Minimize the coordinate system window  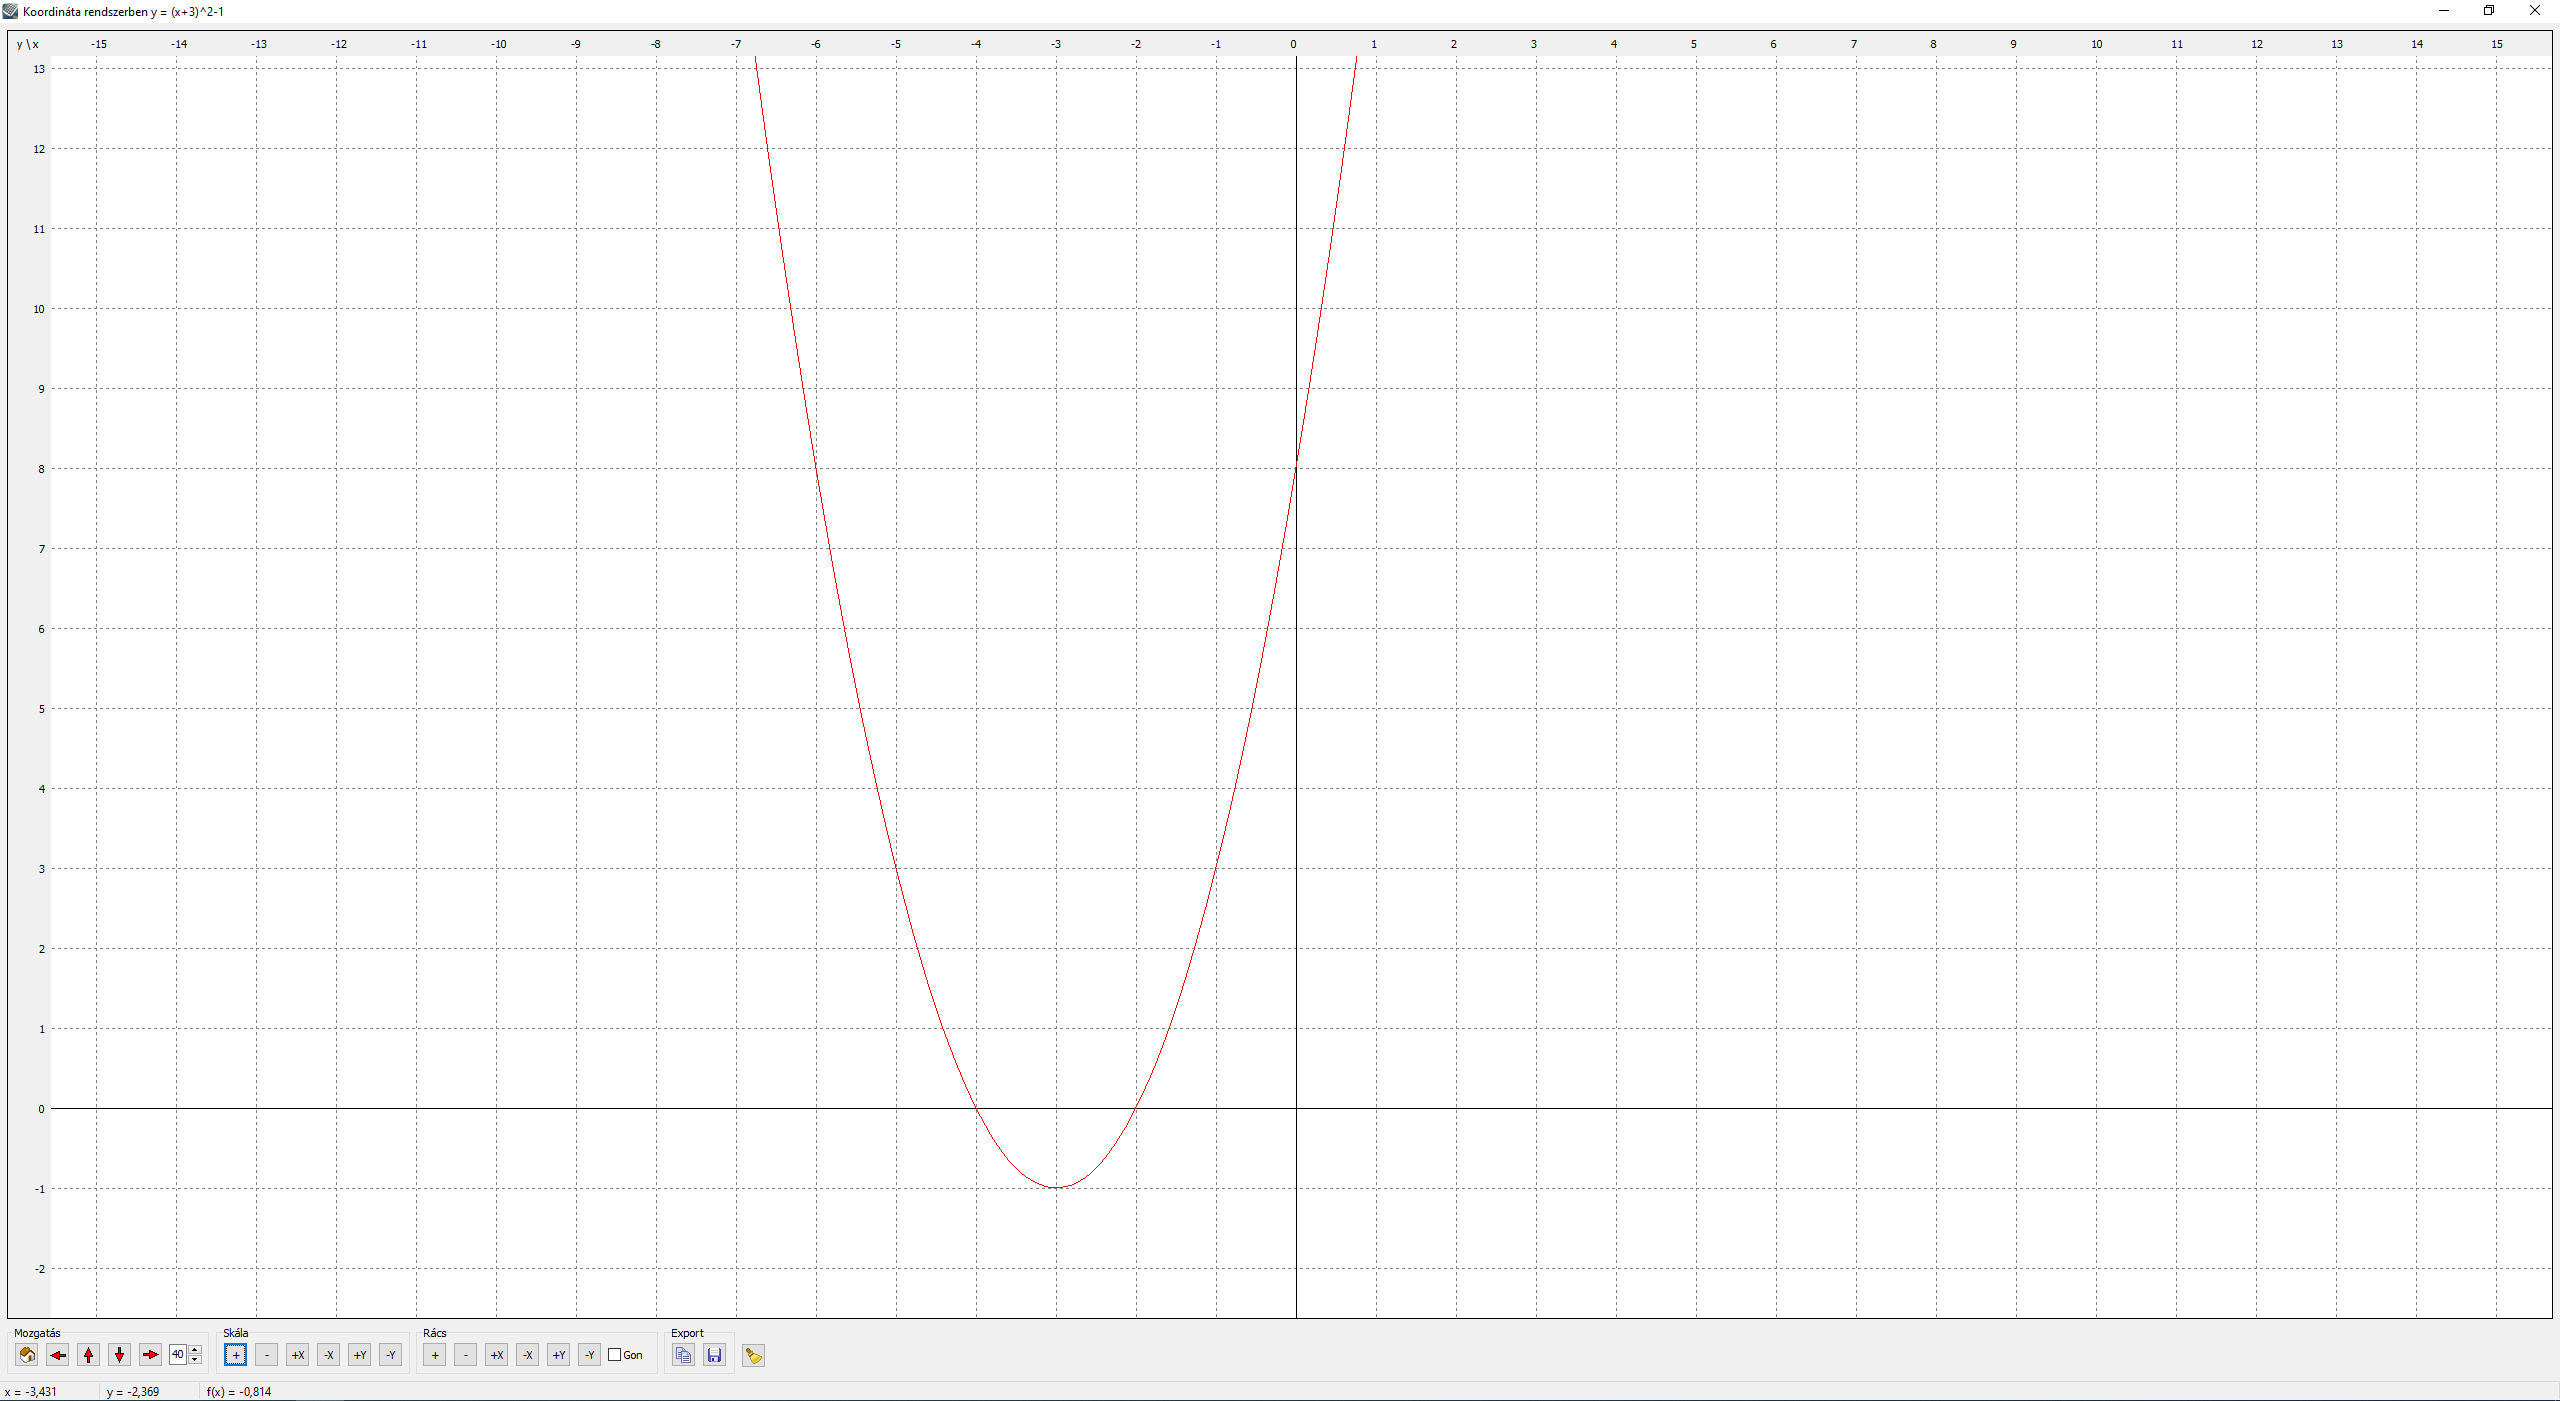tap(2444, 11)
